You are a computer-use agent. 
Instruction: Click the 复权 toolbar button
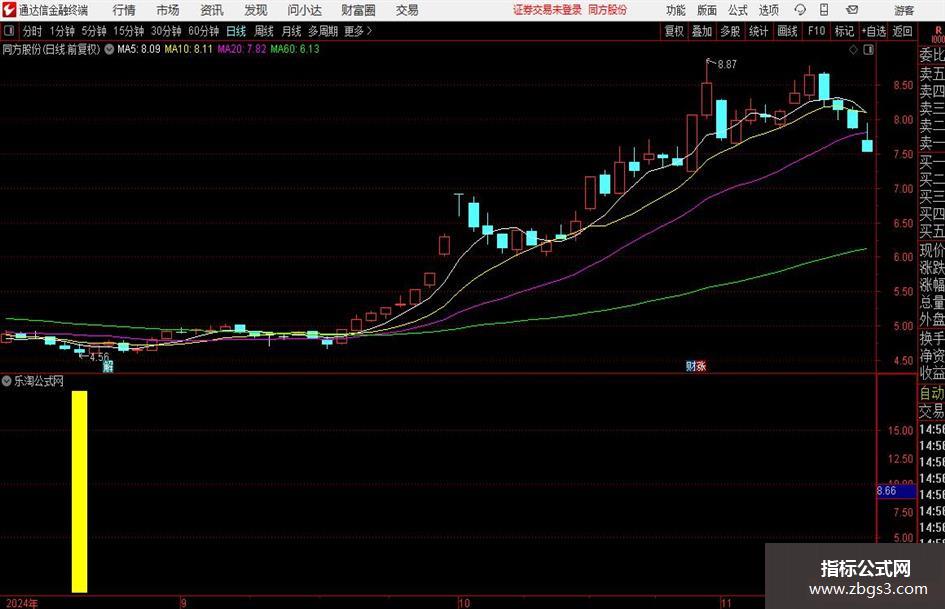674,31
